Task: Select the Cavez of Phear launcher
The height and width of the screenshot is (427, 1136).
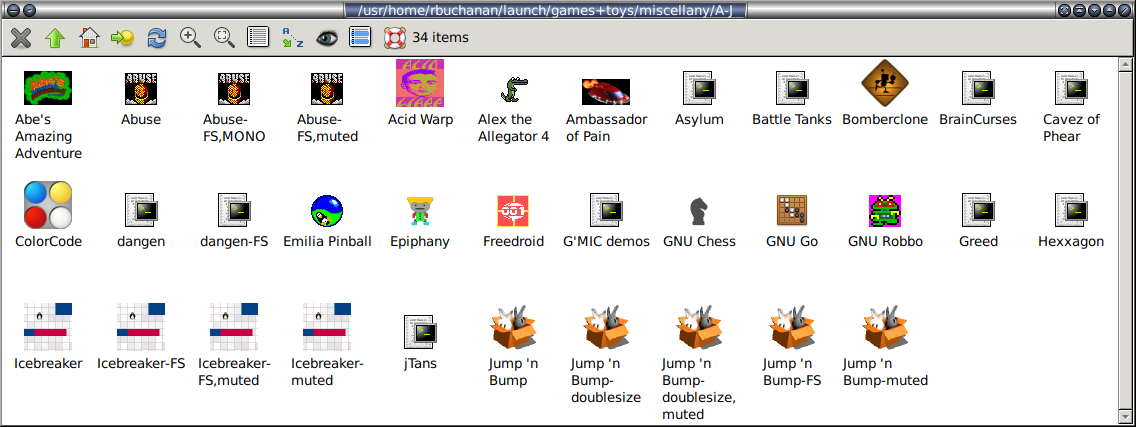Action: pos(1071,88)
